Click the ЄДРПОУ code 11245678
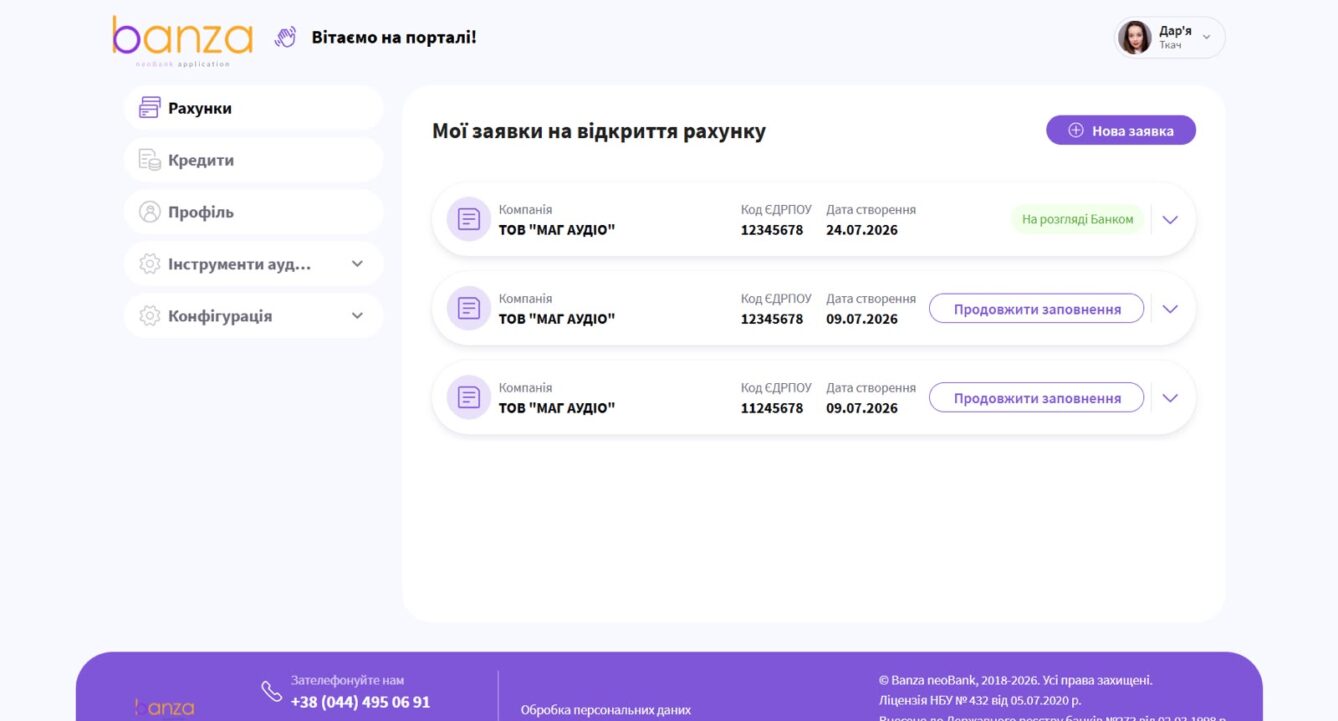Image resolution: width=1338 pixels, height=721 pixels. pos(772,408)
